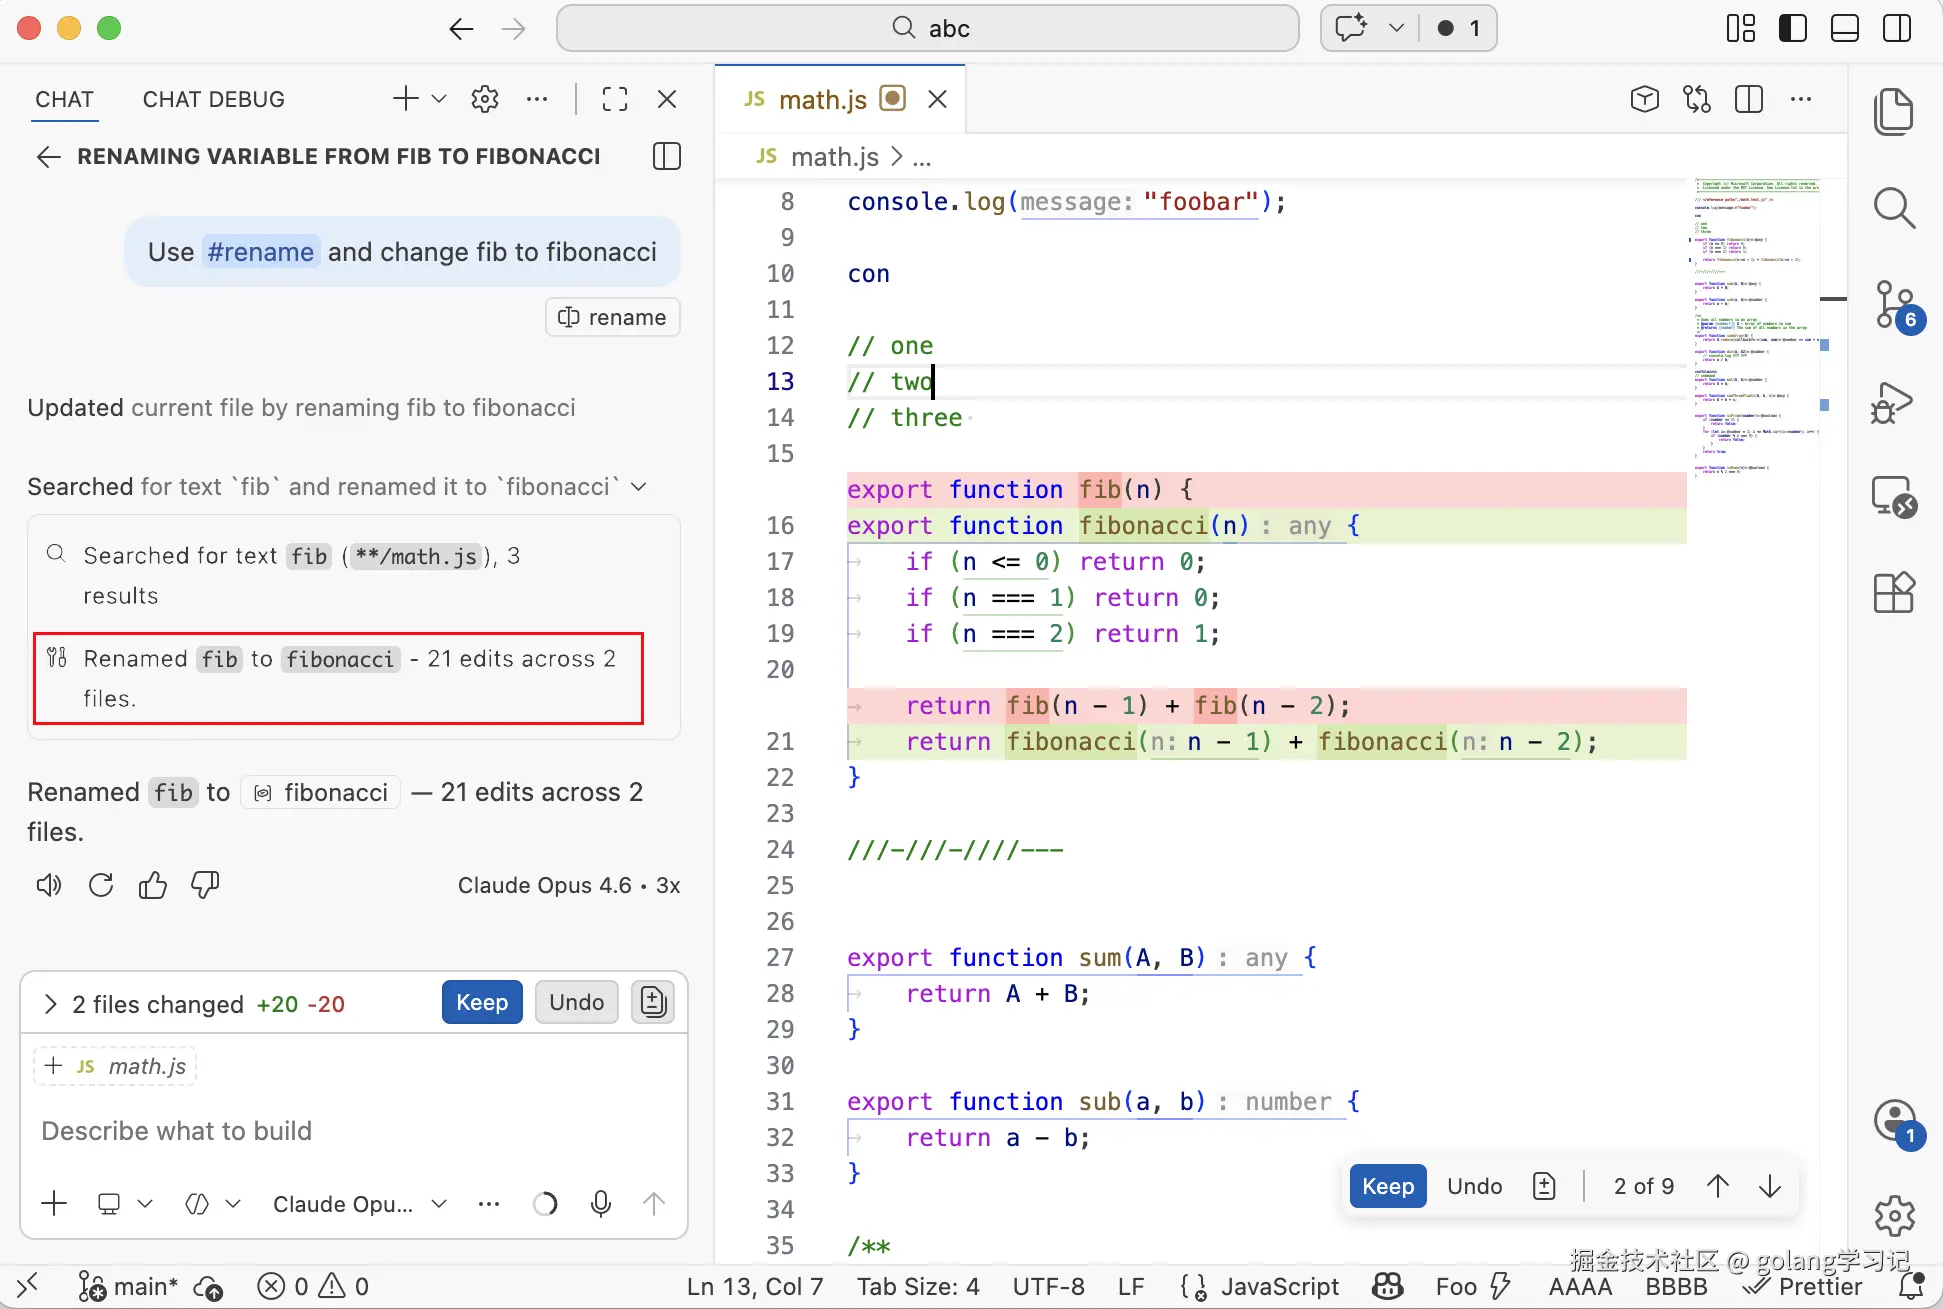Toggle the secondary side bar

click(x=1897, y=28)
